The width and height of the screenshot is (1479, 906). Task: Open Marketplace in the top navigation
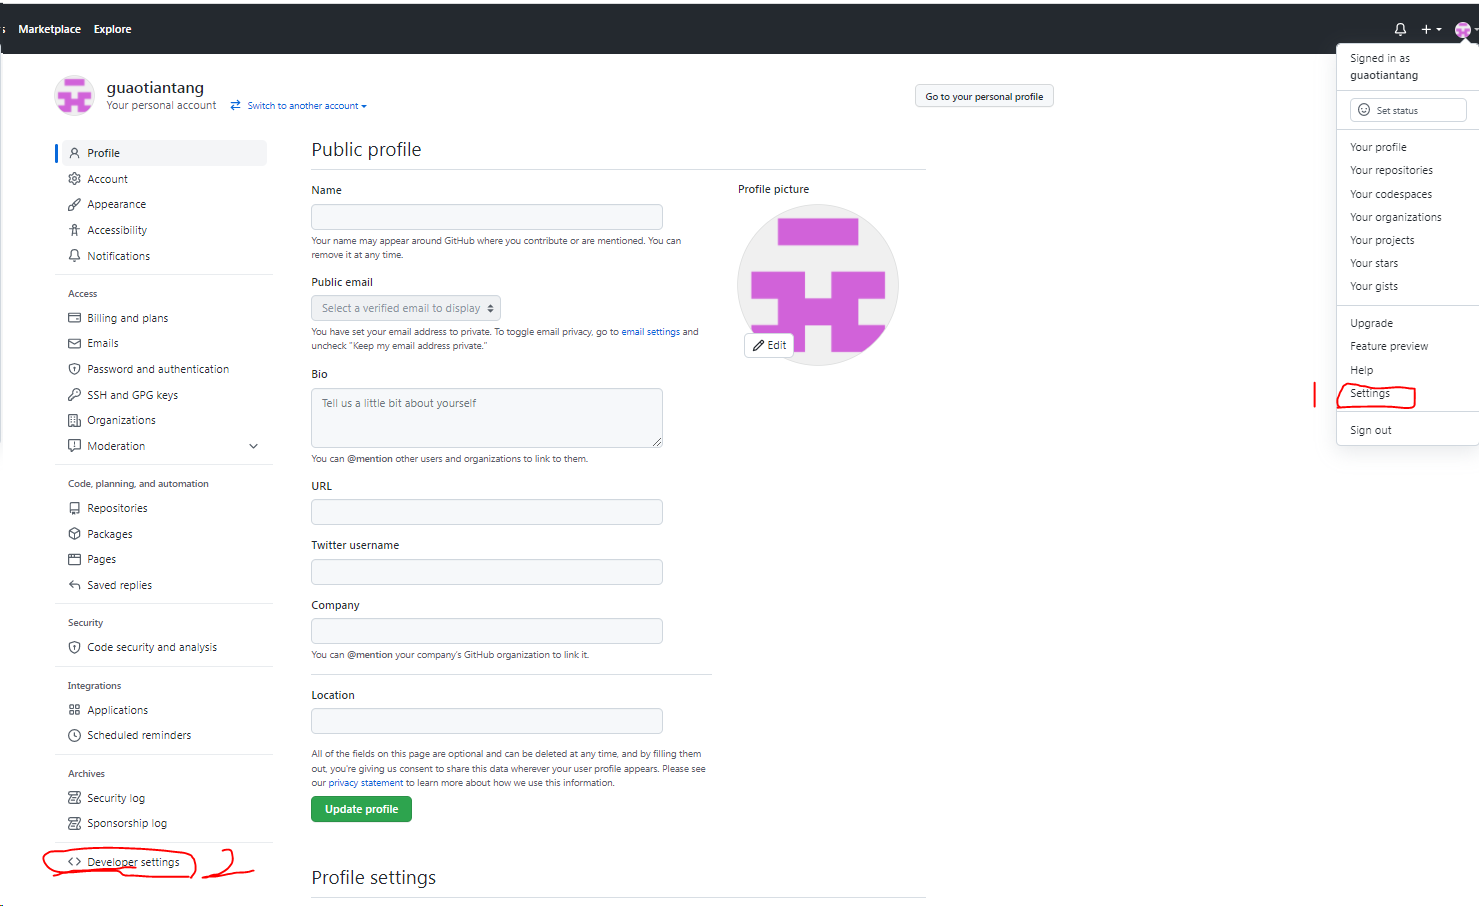tap(49, 29)
